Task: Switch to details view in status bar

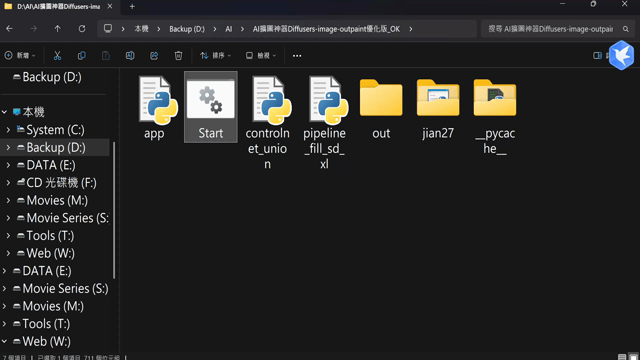Action: (x=622, y=357)
